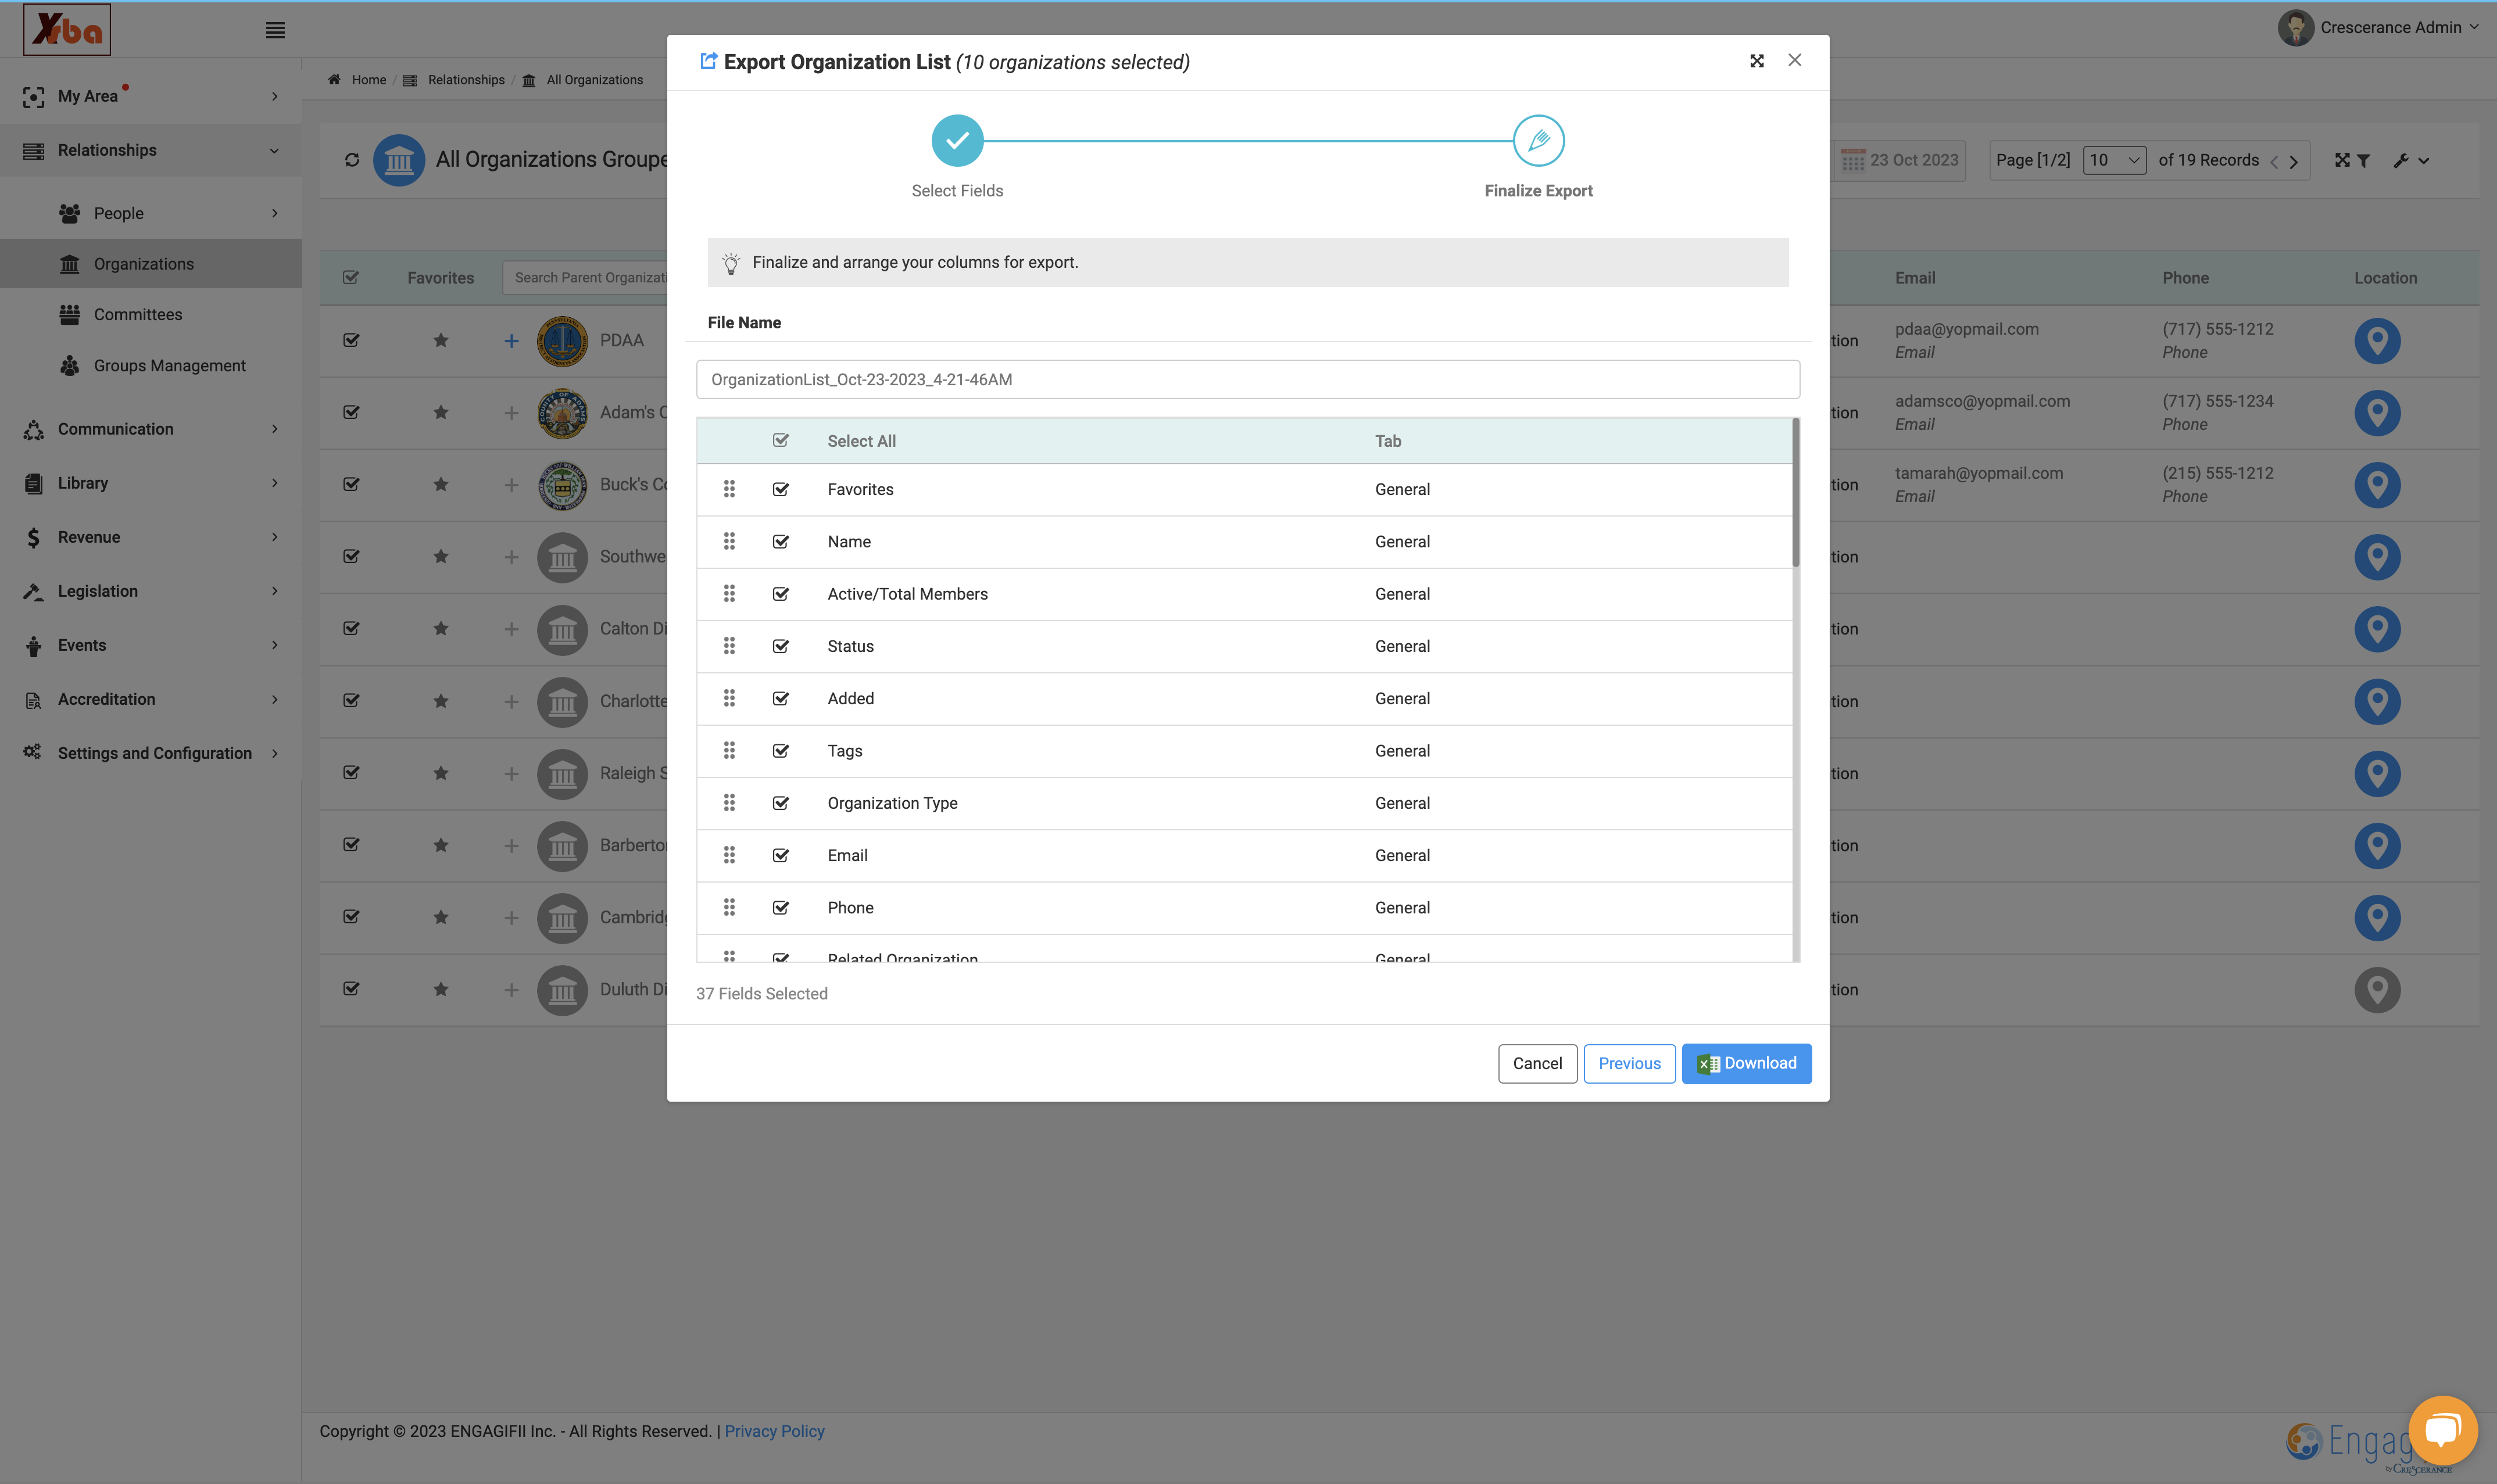Viewport: 2497px width, 1484px height.
Task: Click the refresh icon beside All Organizations
Action: click(x=352, y=160)
